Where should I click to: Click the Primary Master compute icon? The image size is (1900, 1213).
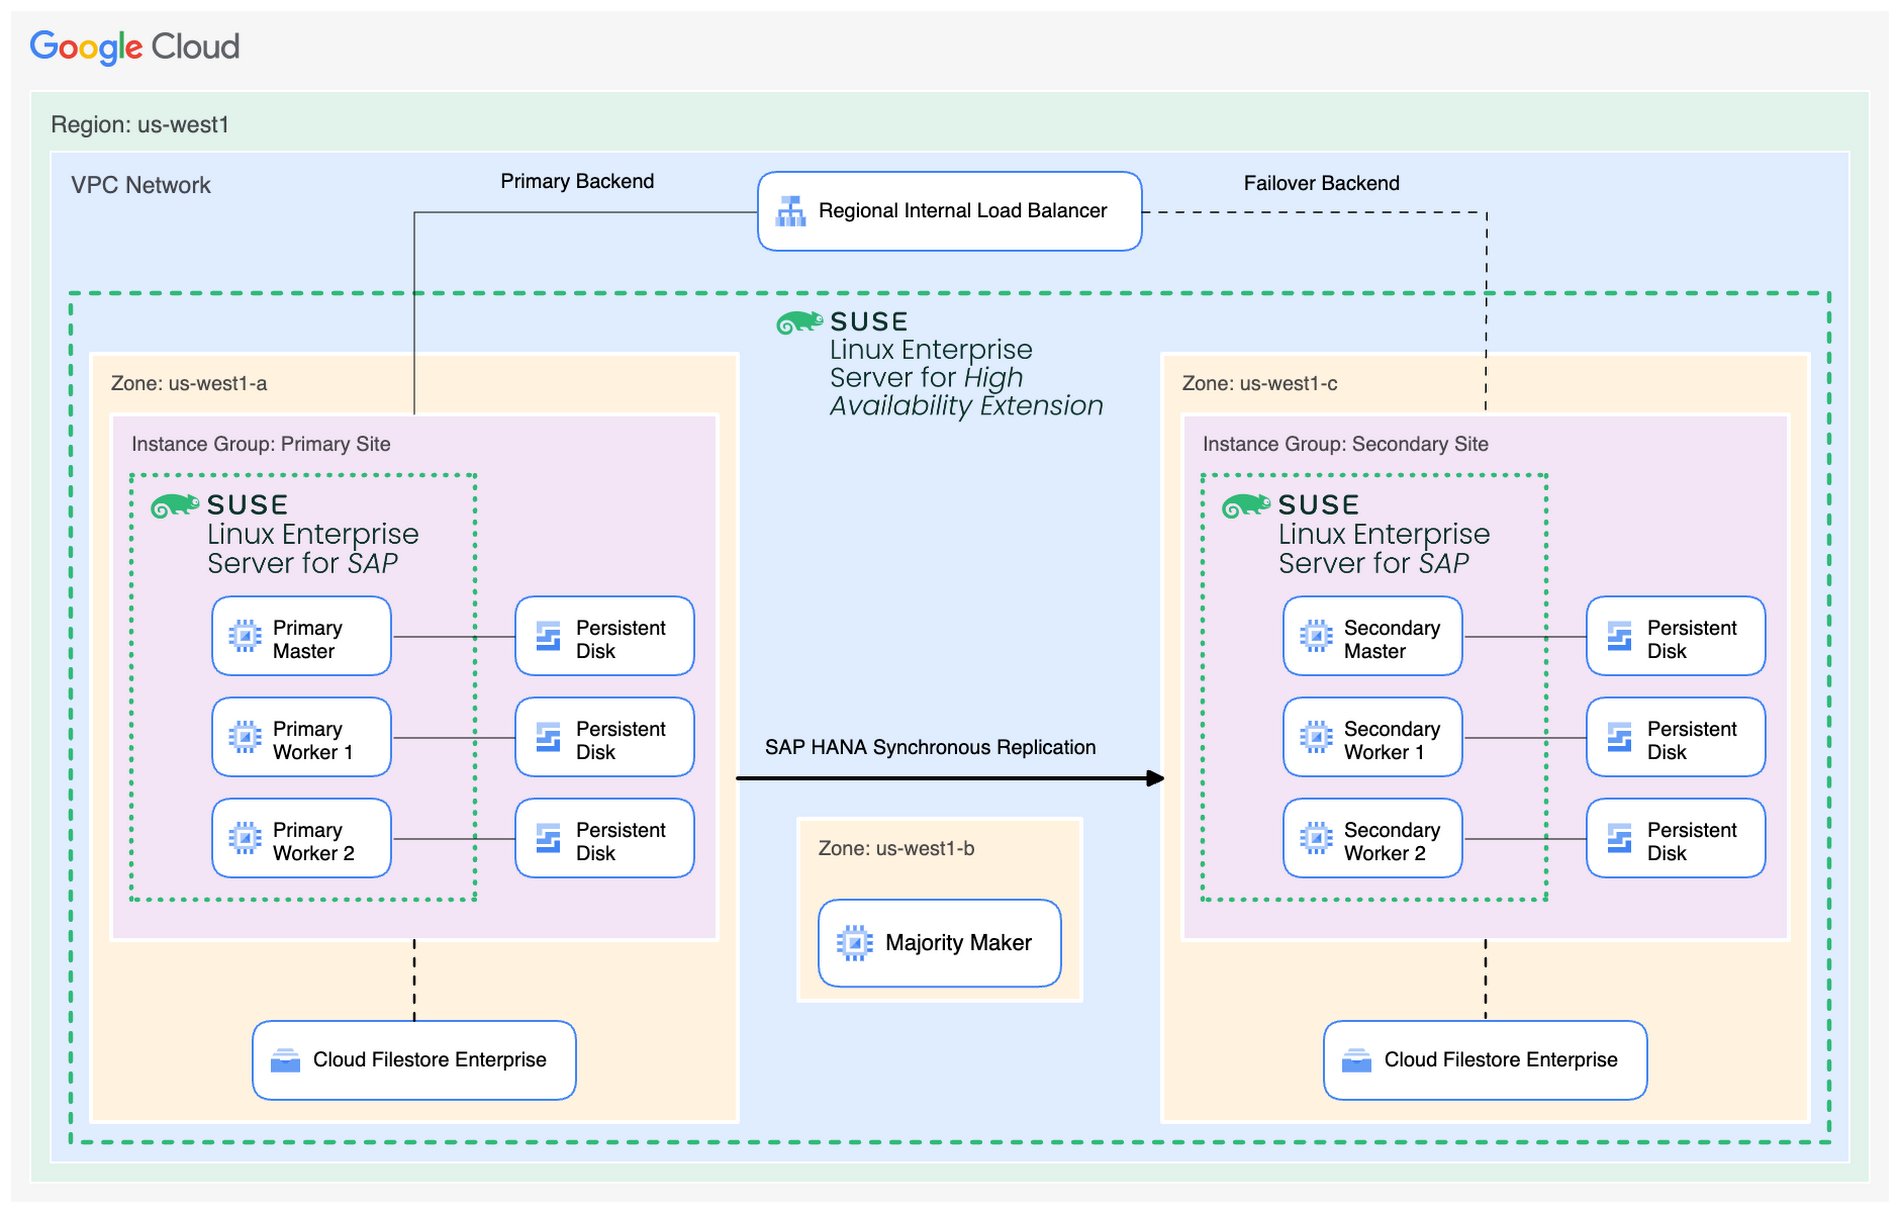click(x=245, y=636)
